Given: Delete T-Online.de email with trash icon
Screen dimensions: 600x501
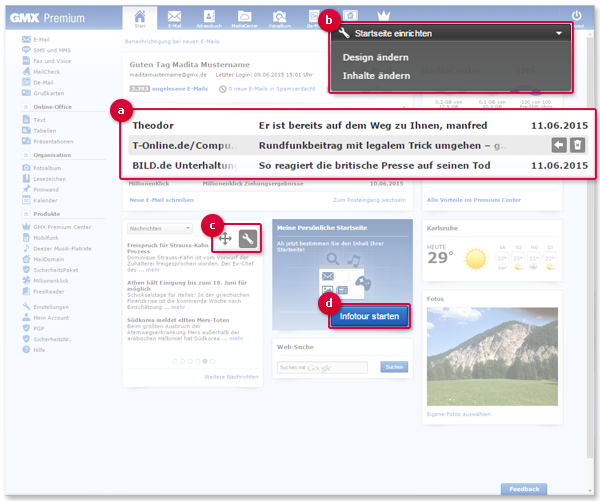Looking at the screenshot, I should 577,145.
